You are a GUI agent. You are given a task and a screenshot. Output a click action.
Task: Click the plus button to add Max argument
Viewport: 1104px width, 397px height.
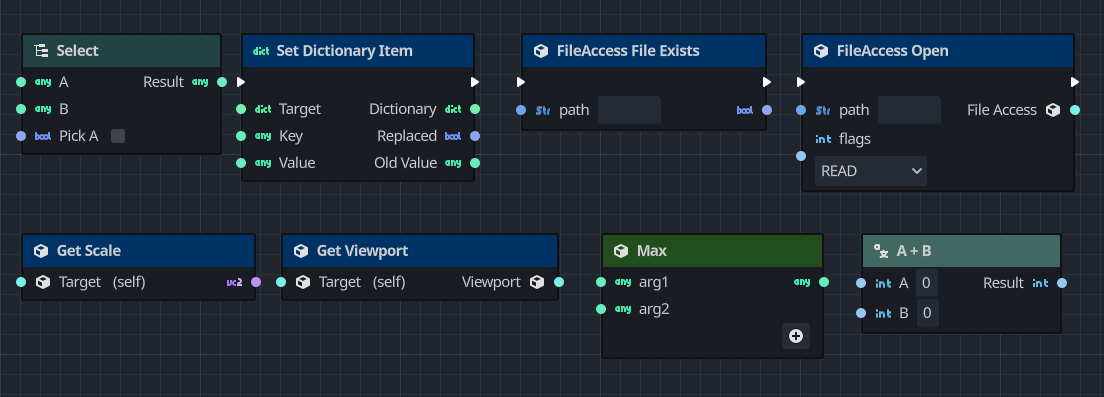coord(796,336)
